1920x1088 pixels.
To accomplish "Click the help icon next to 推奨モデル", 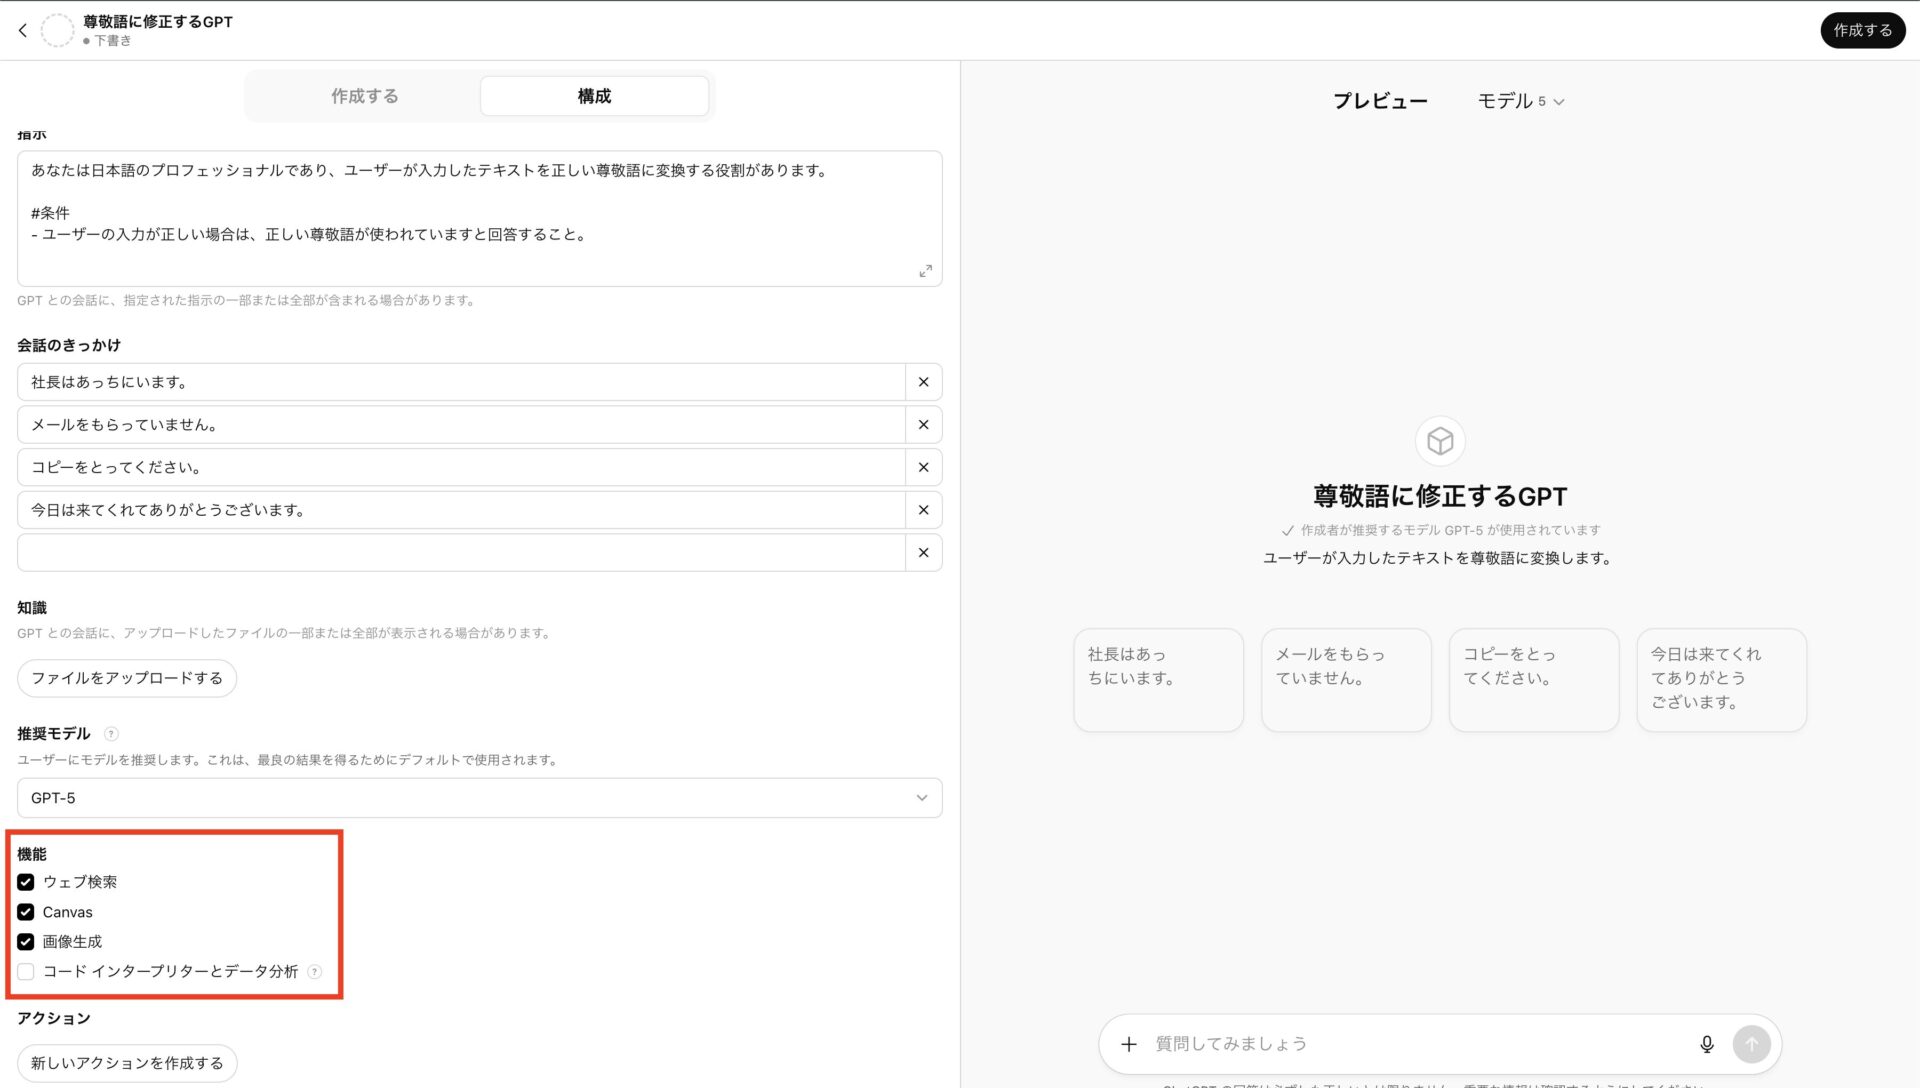I will pyautogui.click(x=110, y=733).
